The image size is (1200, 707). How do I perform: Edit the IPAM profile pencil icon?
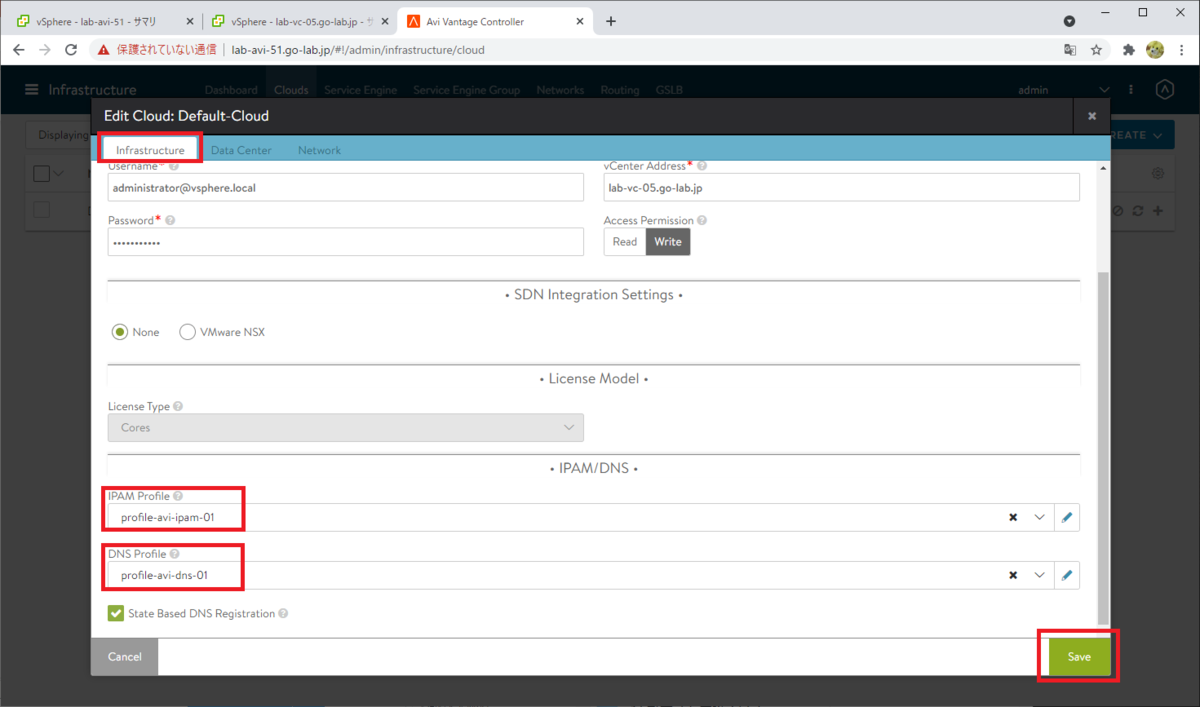tap(1067, 517)
